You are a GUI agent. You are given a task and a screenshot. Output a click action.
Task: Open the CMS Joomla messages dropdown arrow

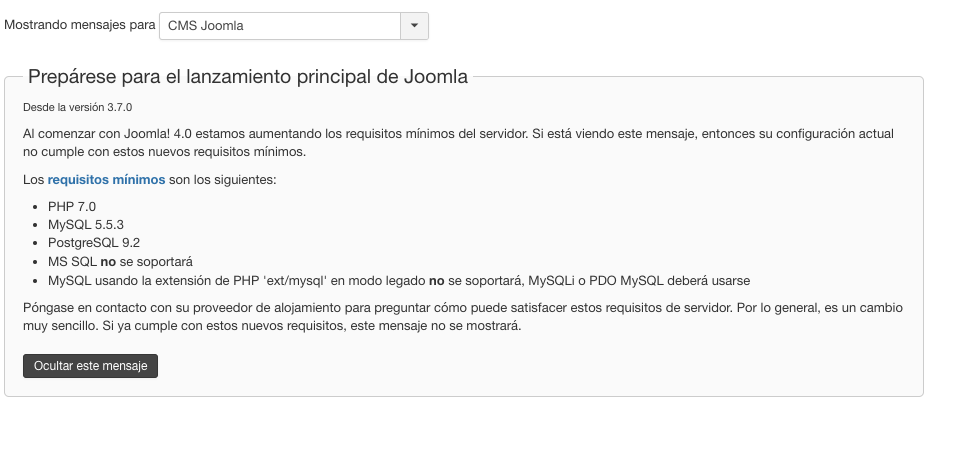point(414,26)
